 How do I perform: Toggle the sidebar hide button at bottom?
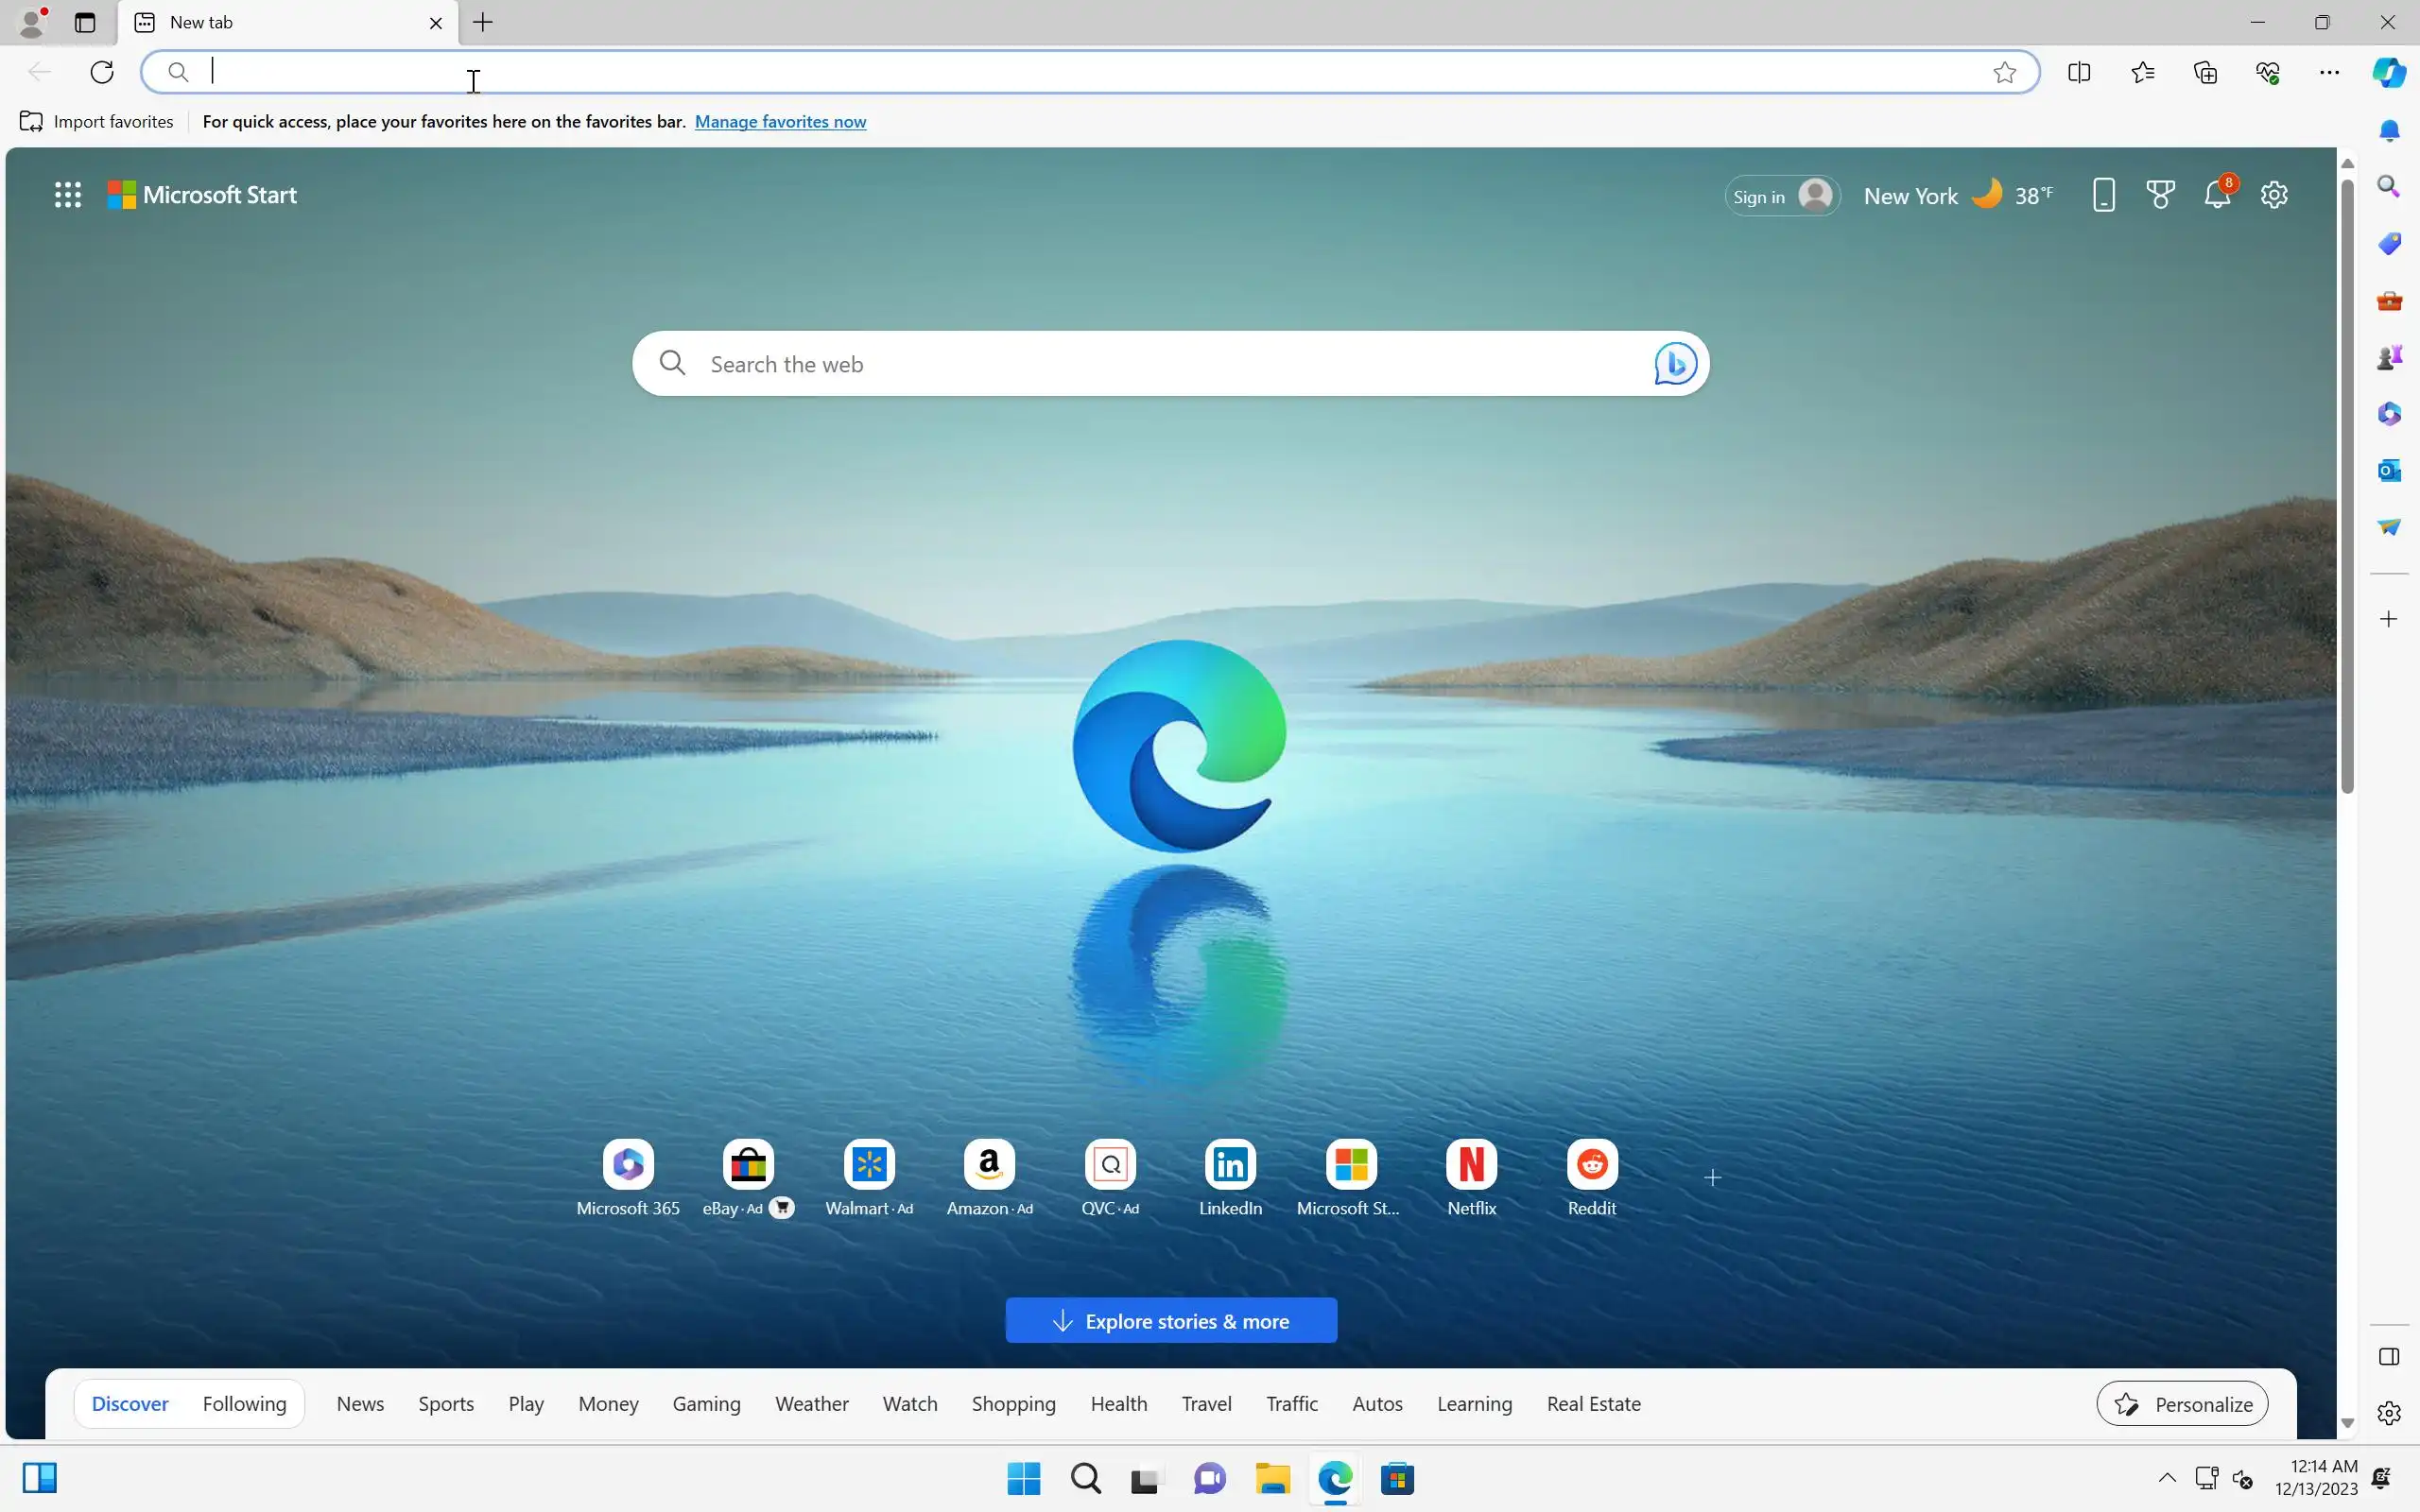pyautogui.click(x=2389, y=1356)
